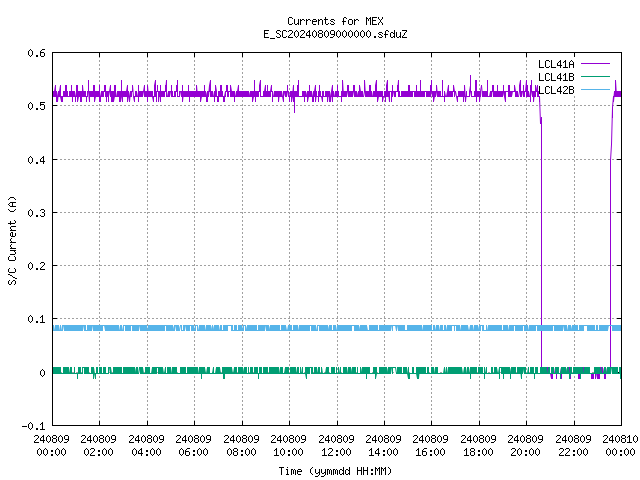
Task: Click the 0.5 y-axis tick label
Action: click(36, 106)
